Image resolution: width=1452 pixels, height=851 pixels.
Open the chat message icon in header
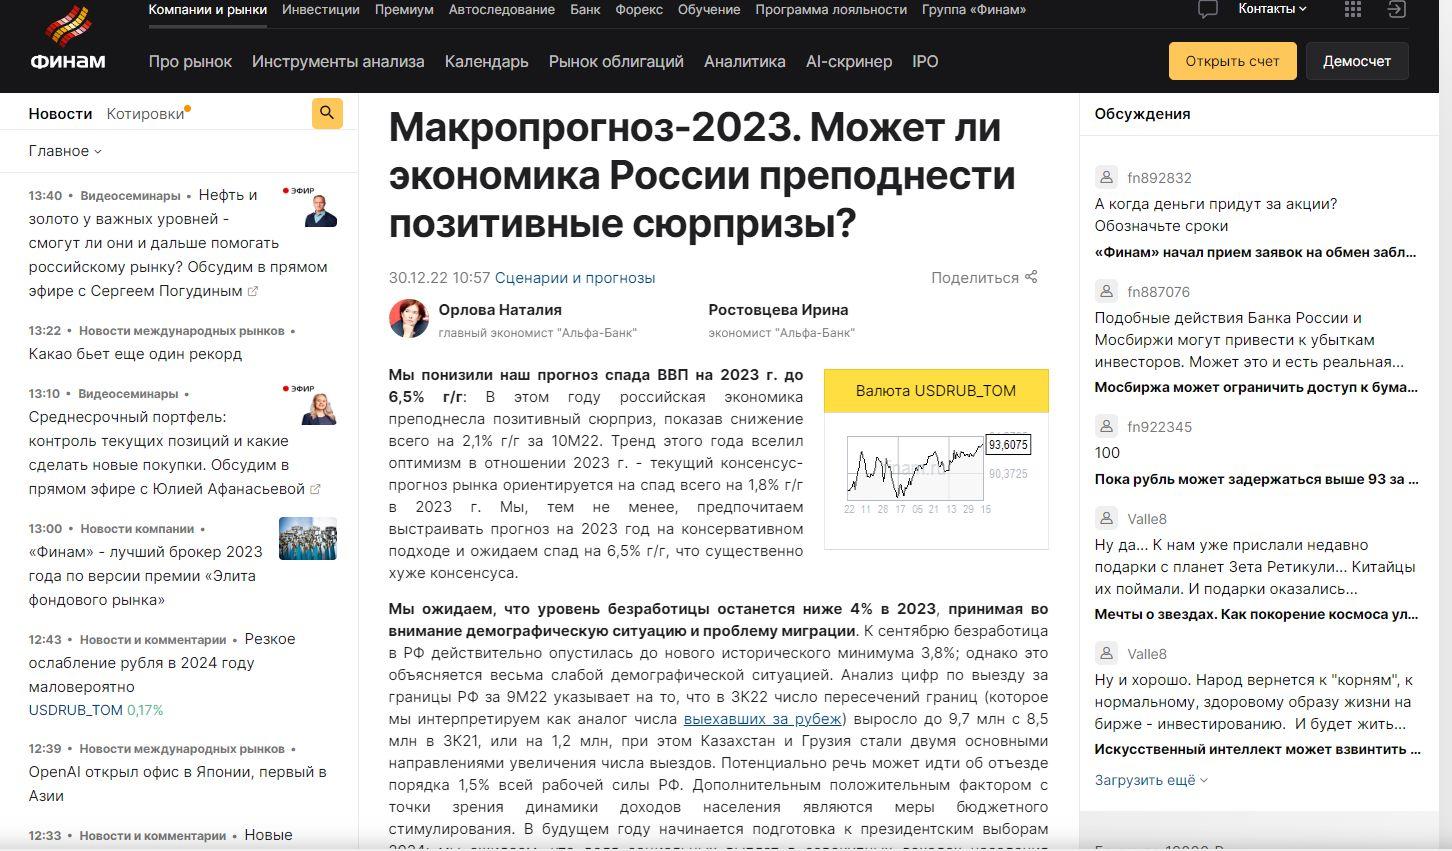(1208, 10)
